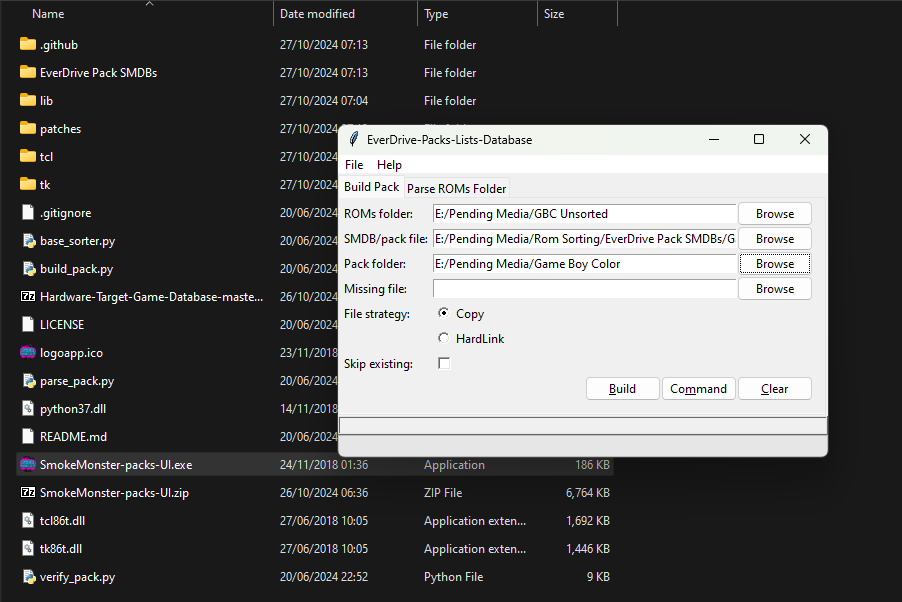The width and height of the screenshot is (902, 602).
Task: Switch to the Parse ROMs Folder tab
Action: (x=457, y=189)
